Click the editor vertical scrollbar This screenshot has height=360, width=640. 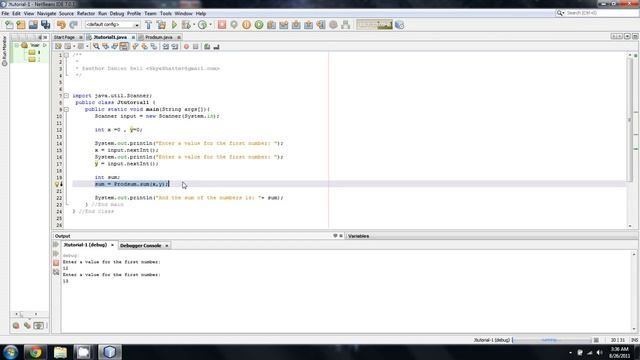click(630, 120)
